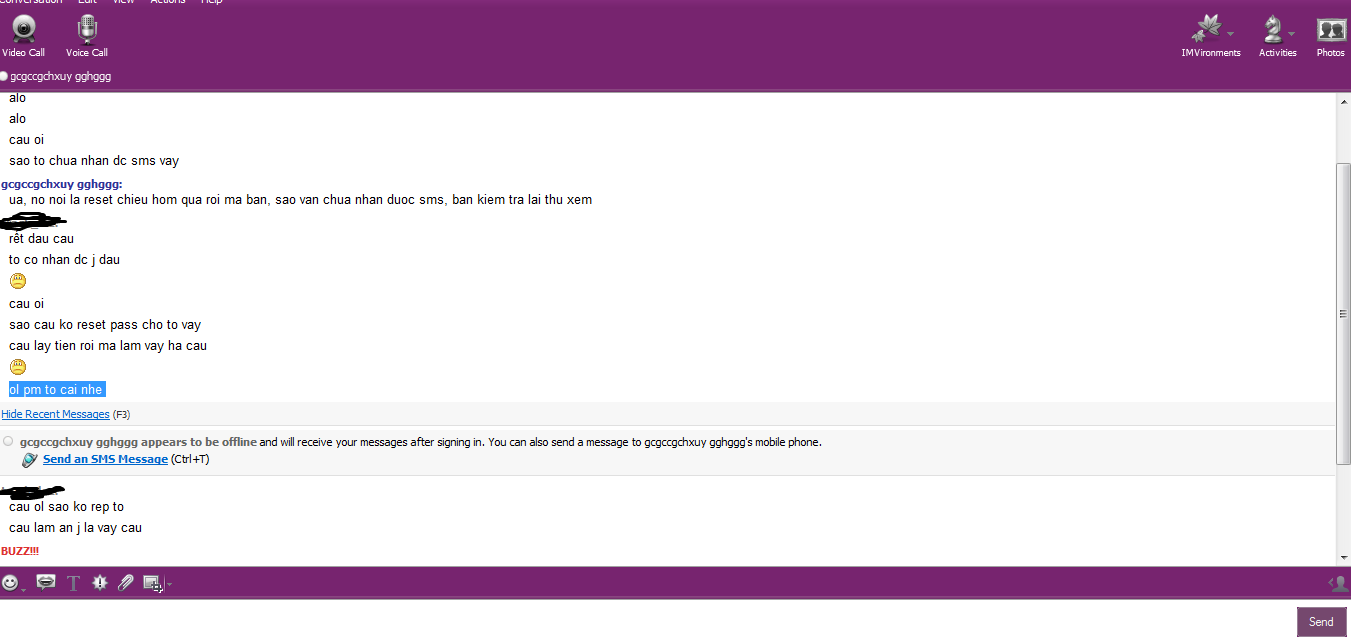The height and width of the screenshot is (639, 1351).
Task: Click the Send button
Action: [x=1321, y=621]
